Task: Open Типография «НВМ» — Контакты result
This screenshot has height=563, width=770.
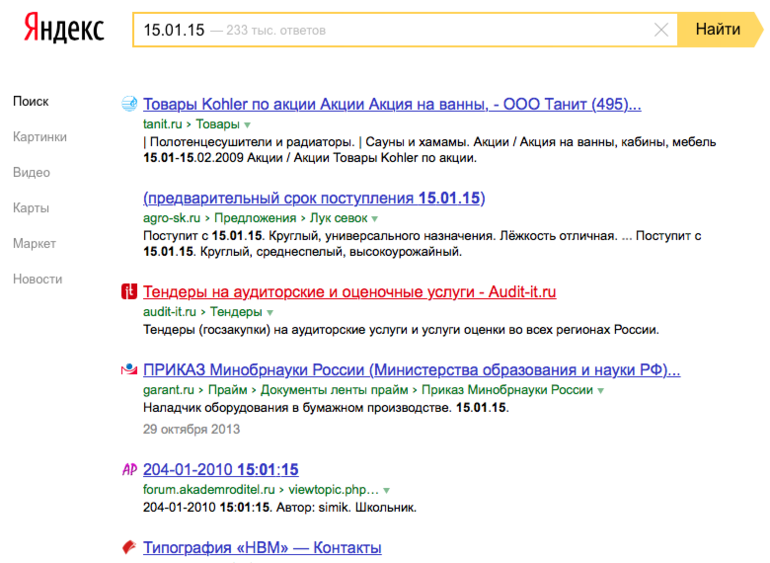Action: click(x=262, y=547)
